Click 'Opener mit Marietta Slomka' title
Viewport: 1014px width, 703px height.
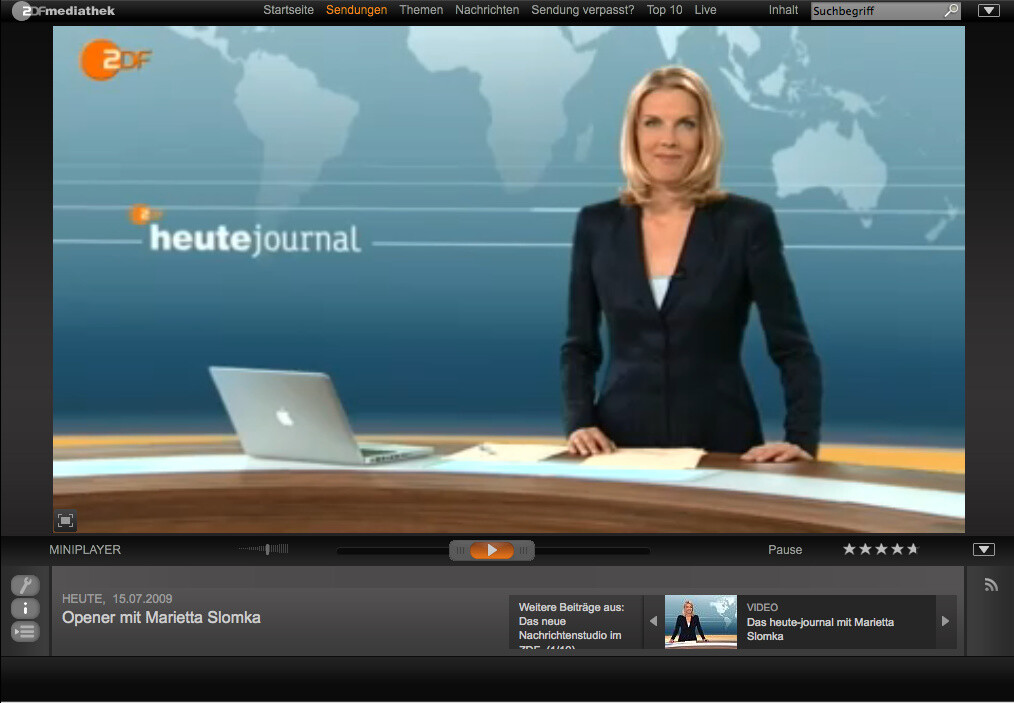point(161,618)
